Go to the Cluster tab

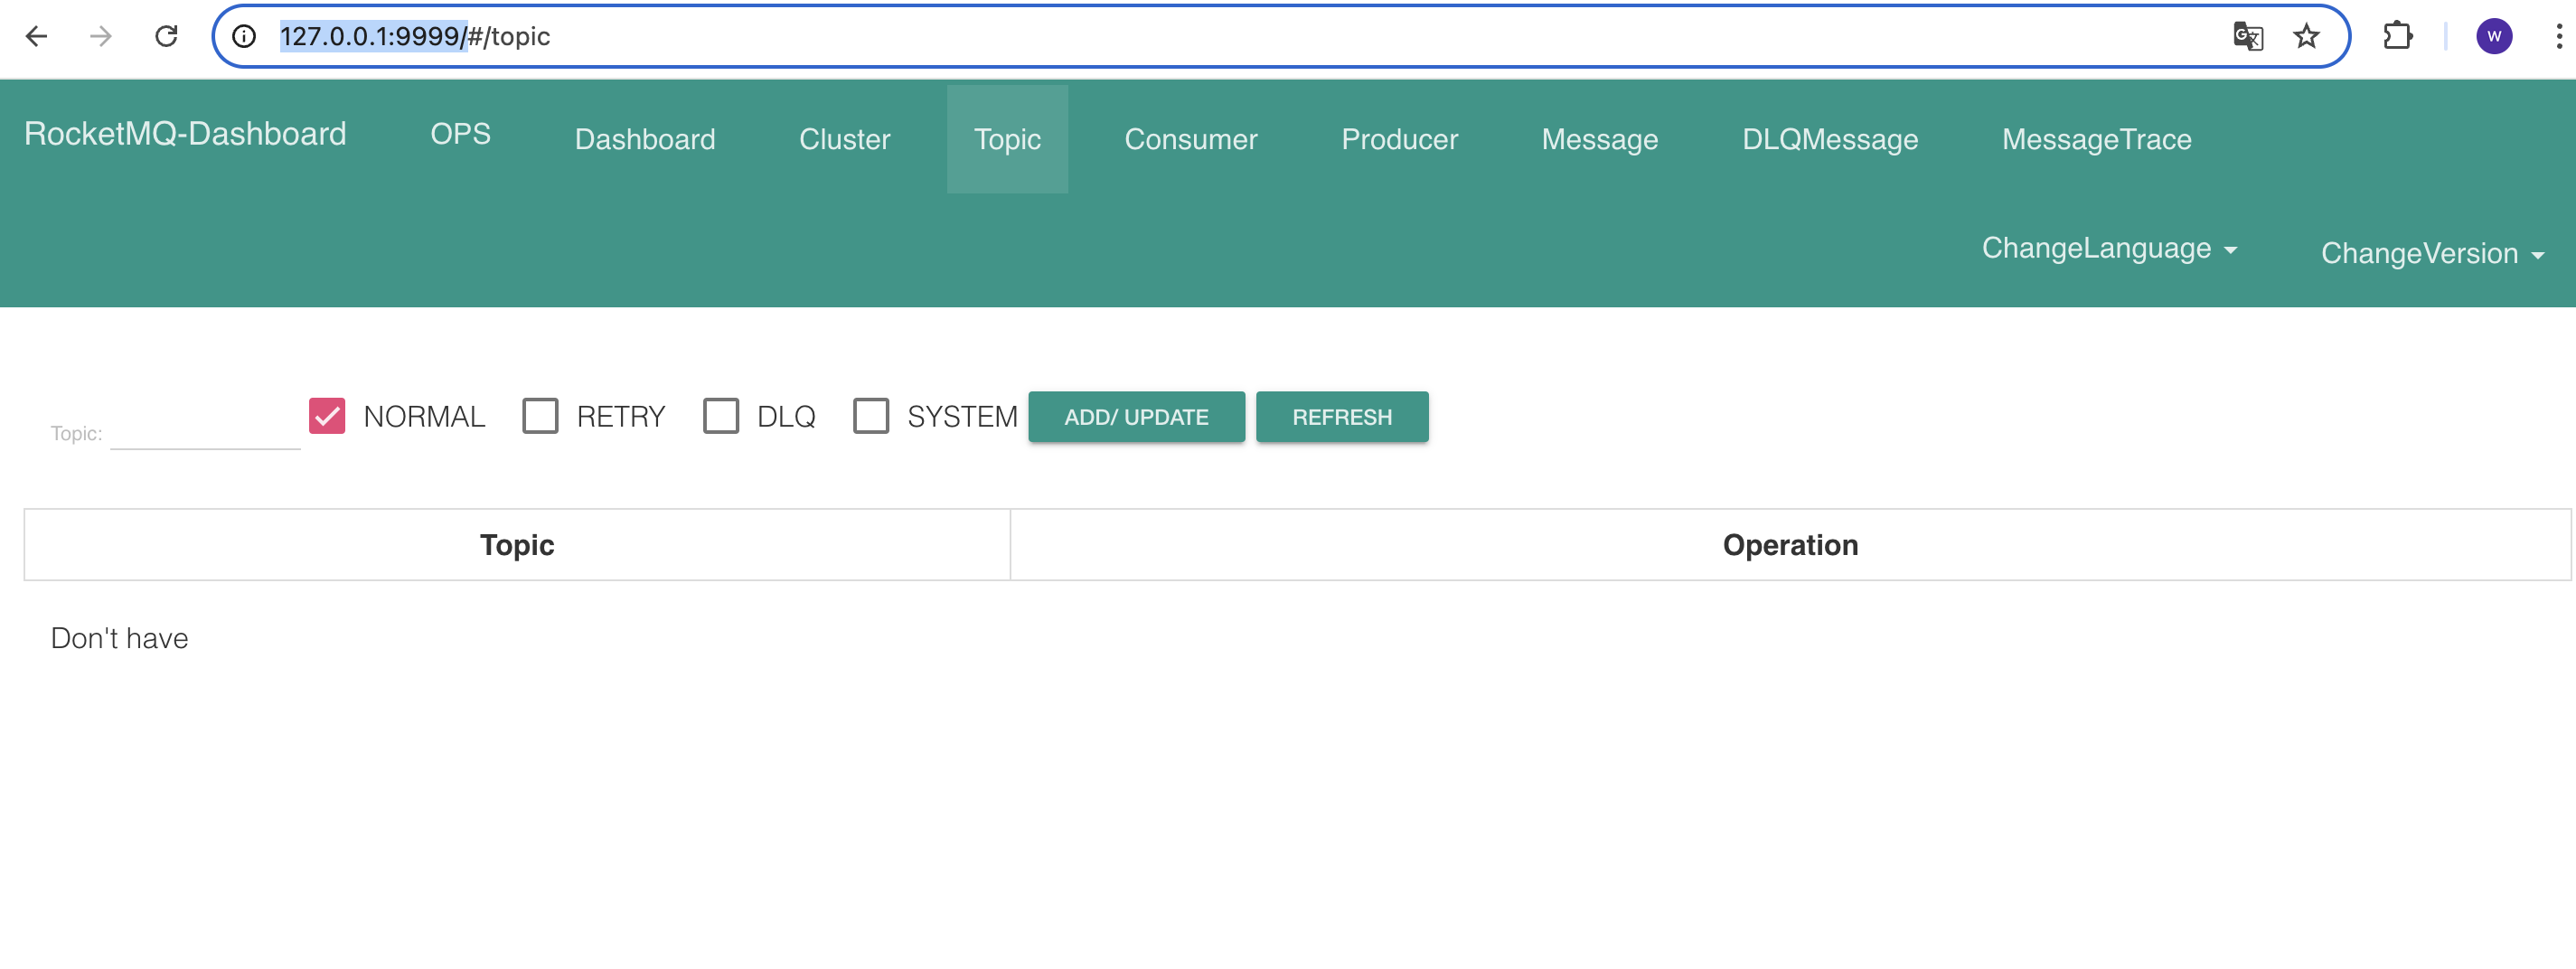pos(844,139)
